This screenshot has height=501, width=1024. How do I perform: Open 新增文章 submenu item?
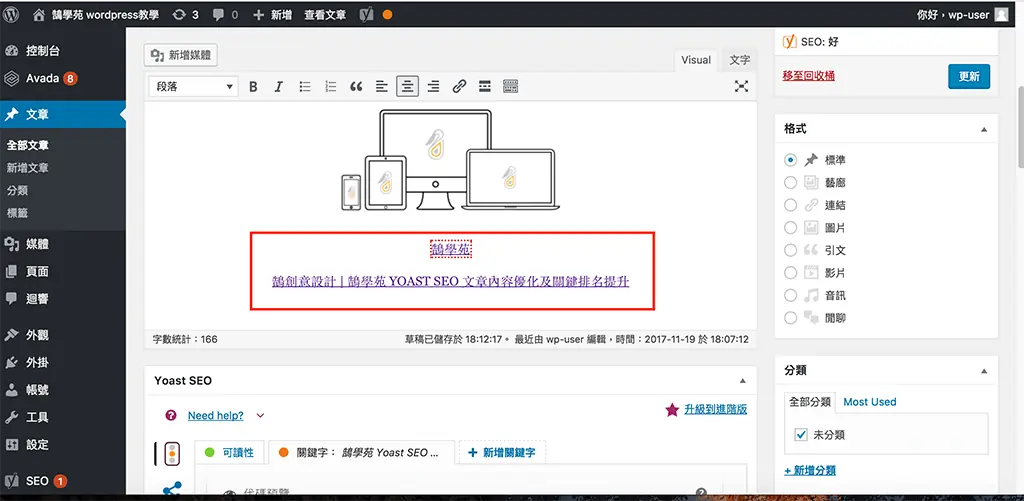click(x=27, y=168)
